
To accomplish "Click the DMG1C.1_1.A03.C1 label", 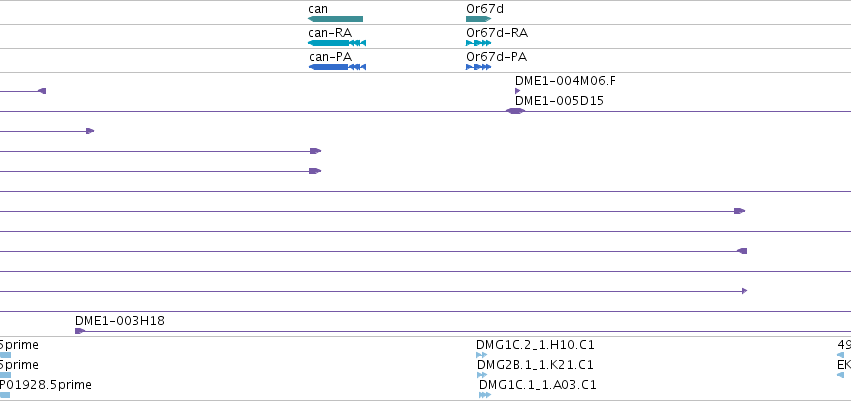I will pos(538,385).
